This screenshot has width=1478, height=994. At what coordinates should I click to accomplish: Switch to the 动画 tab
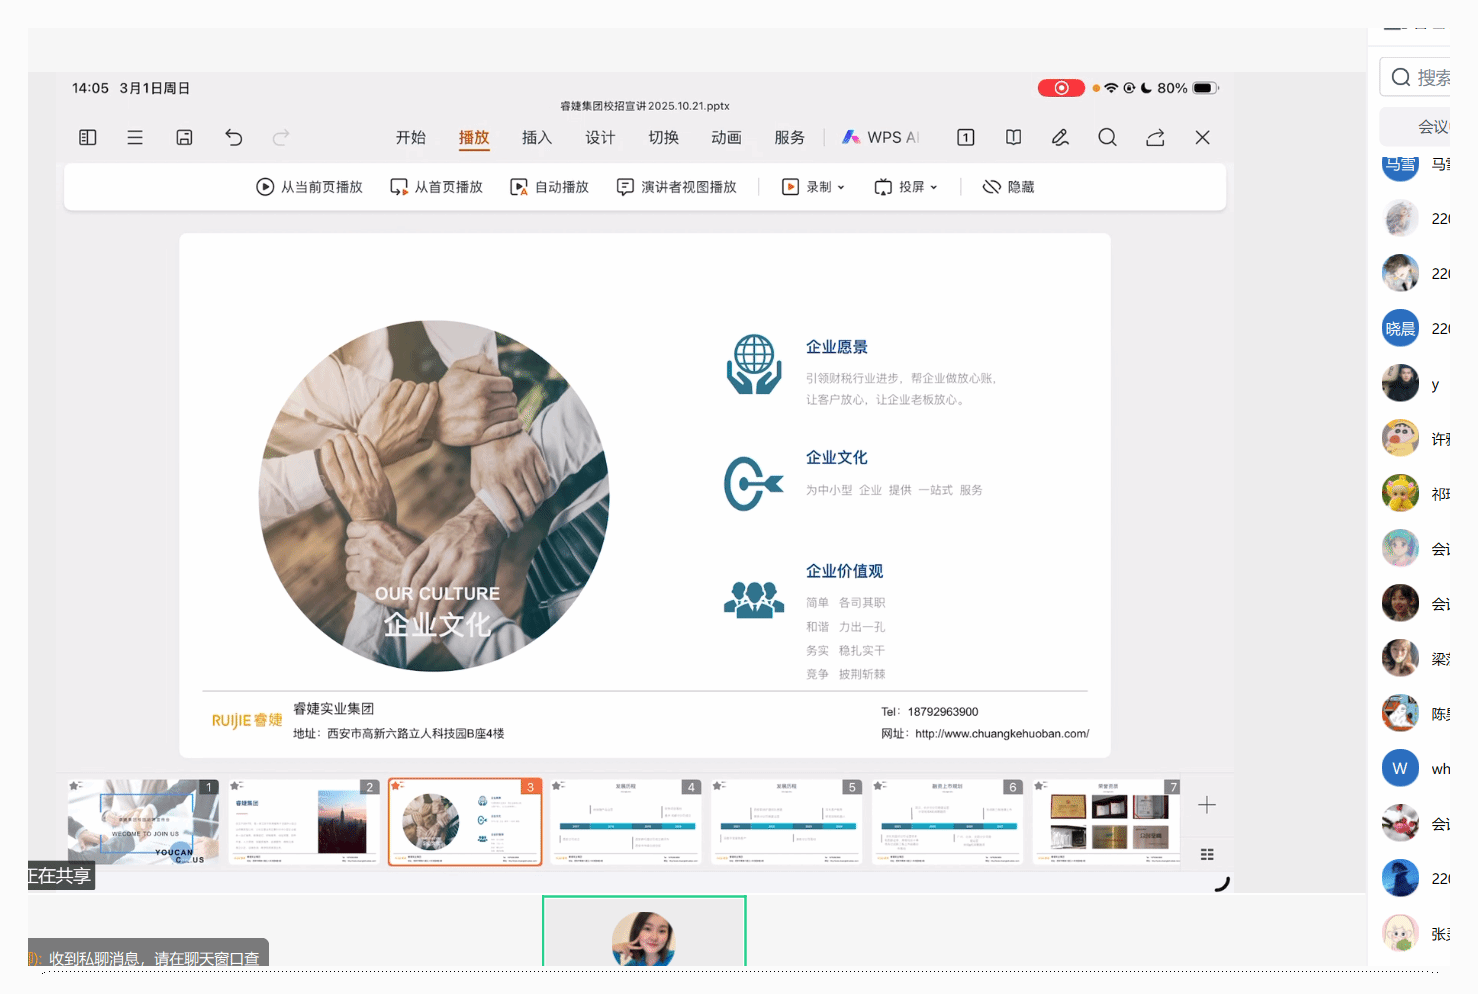pyautogui.click(x=726, y=138)
